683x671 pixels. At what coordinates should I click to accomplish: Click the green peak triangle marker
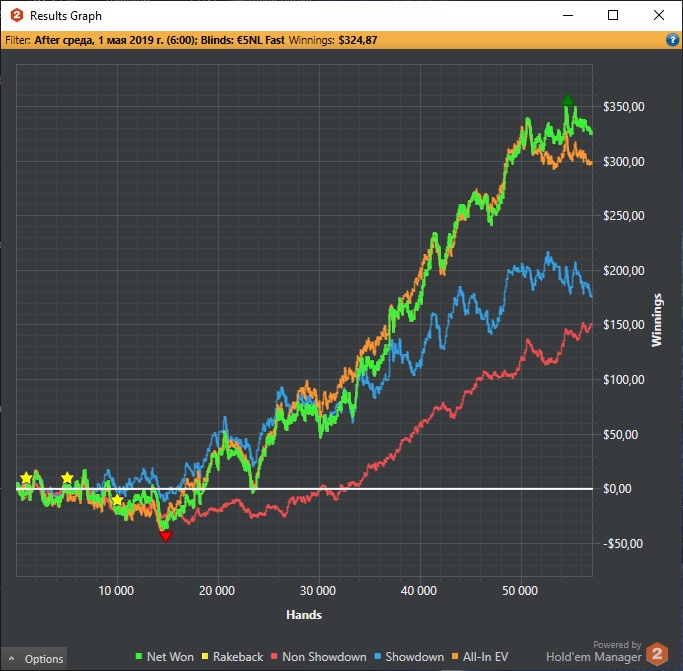pyautogui.click(x=568, y=100)
